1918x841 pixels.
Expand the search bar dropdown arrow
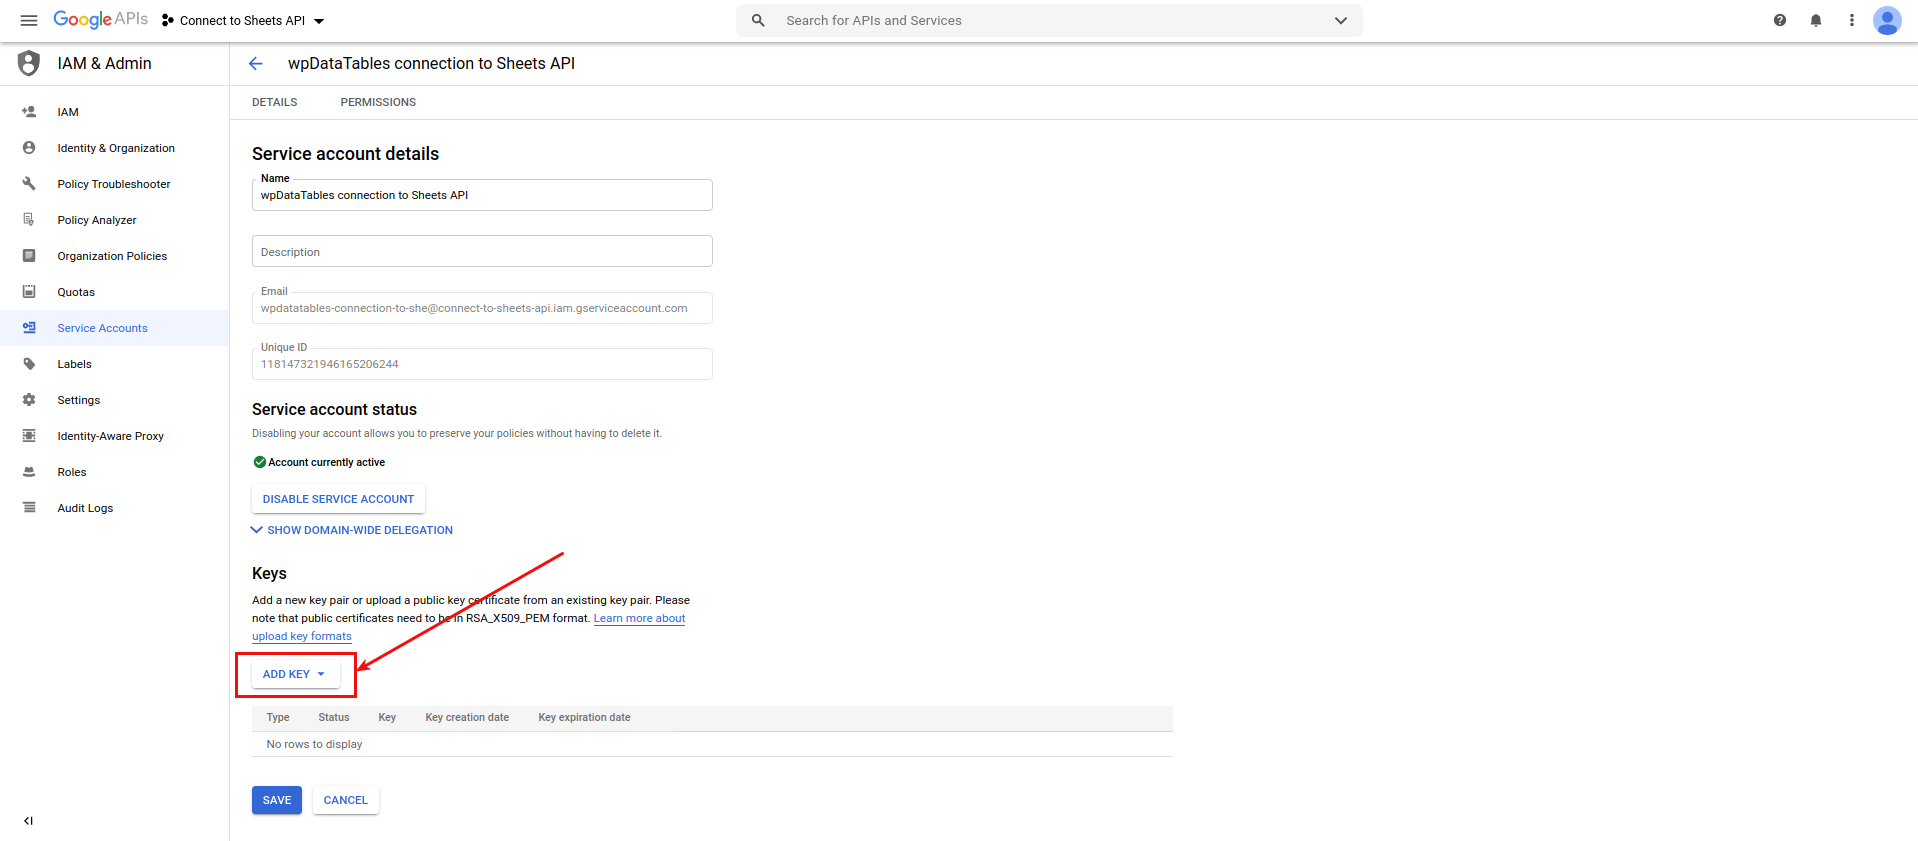pos(1341,20)
